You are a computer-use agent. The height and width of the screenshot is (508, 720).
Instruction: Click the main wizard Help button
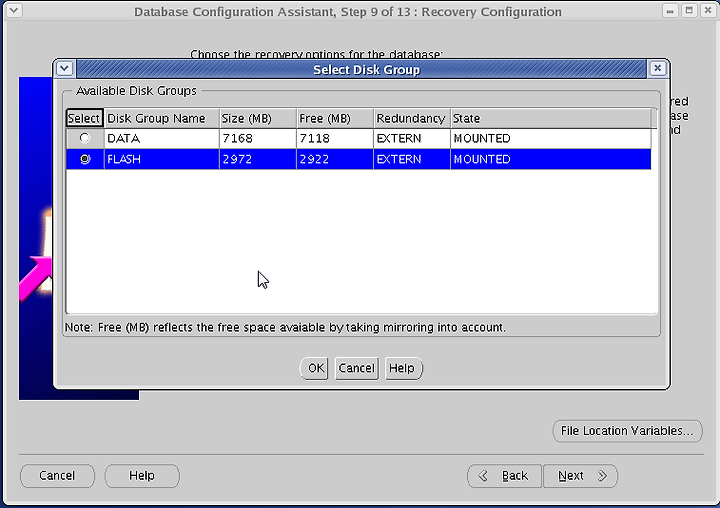(x=142, y=475)
